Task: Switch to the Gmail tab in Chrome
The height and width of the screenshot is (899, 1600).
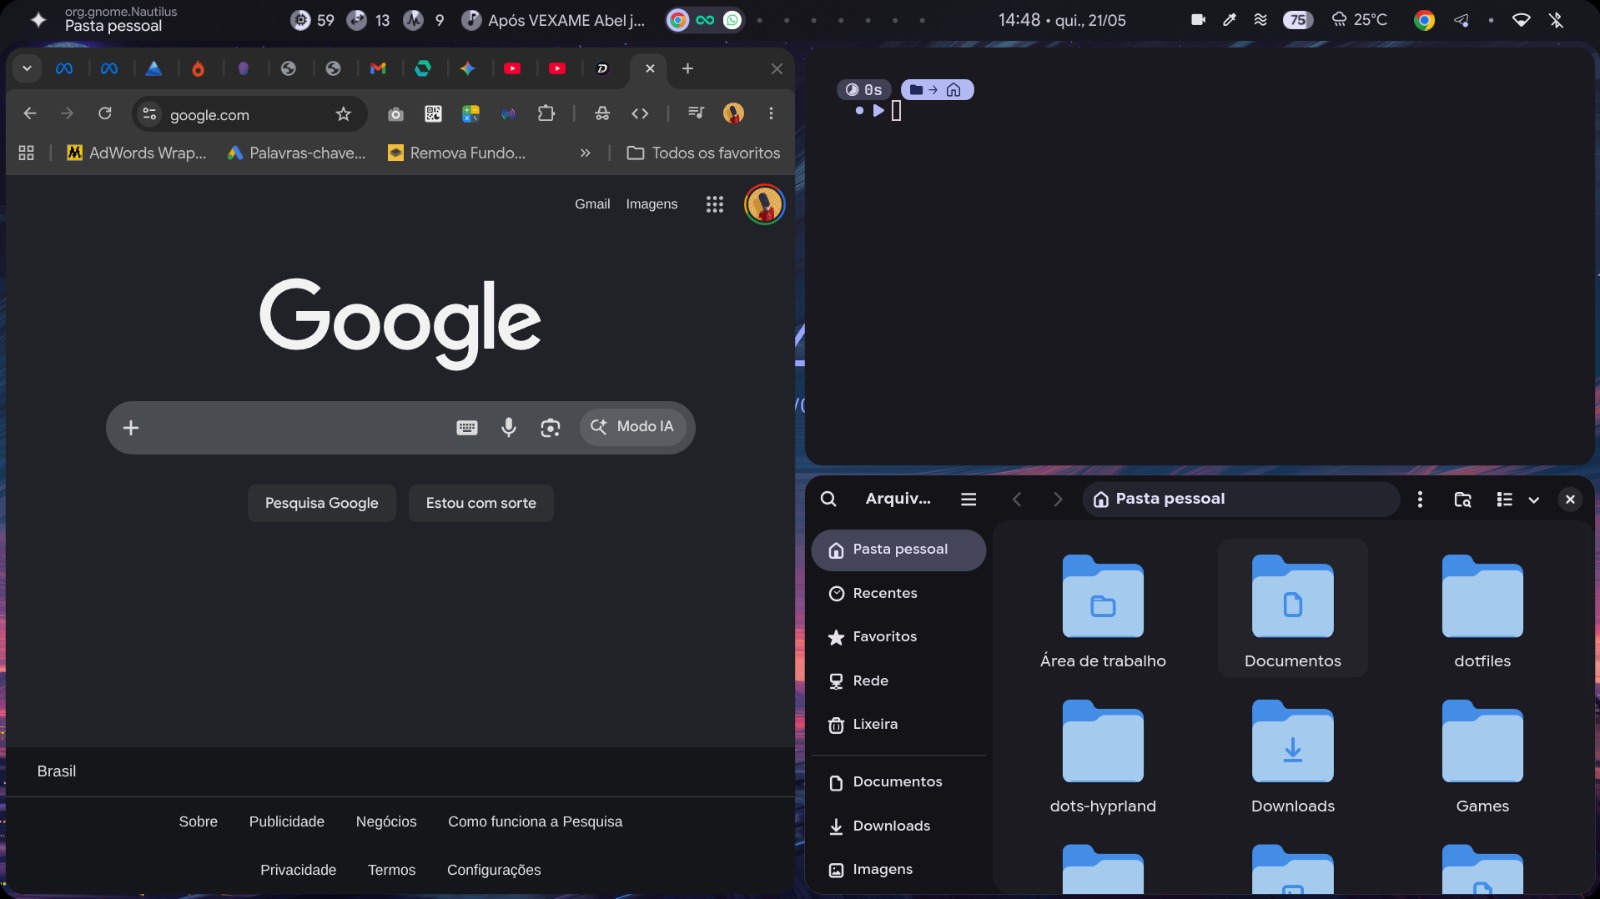Action: 378,69
